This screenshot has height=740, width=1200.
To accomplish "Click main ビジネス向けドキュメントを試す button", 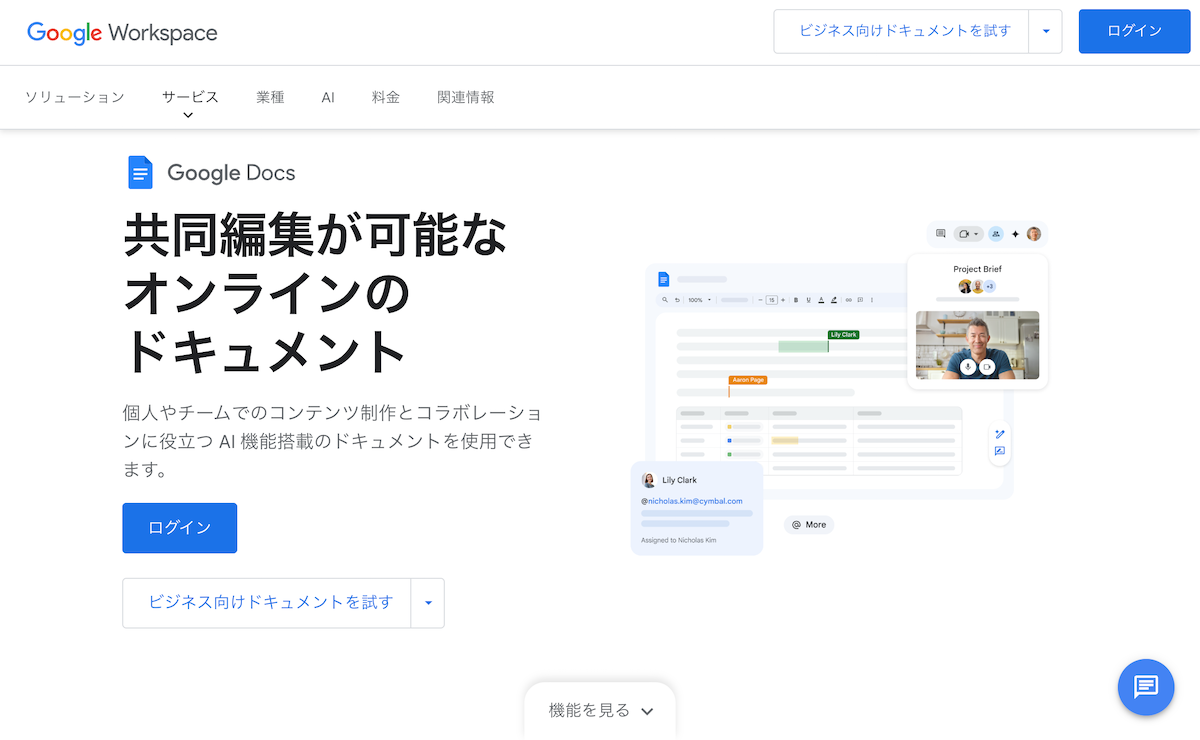I will coord(267,603).
